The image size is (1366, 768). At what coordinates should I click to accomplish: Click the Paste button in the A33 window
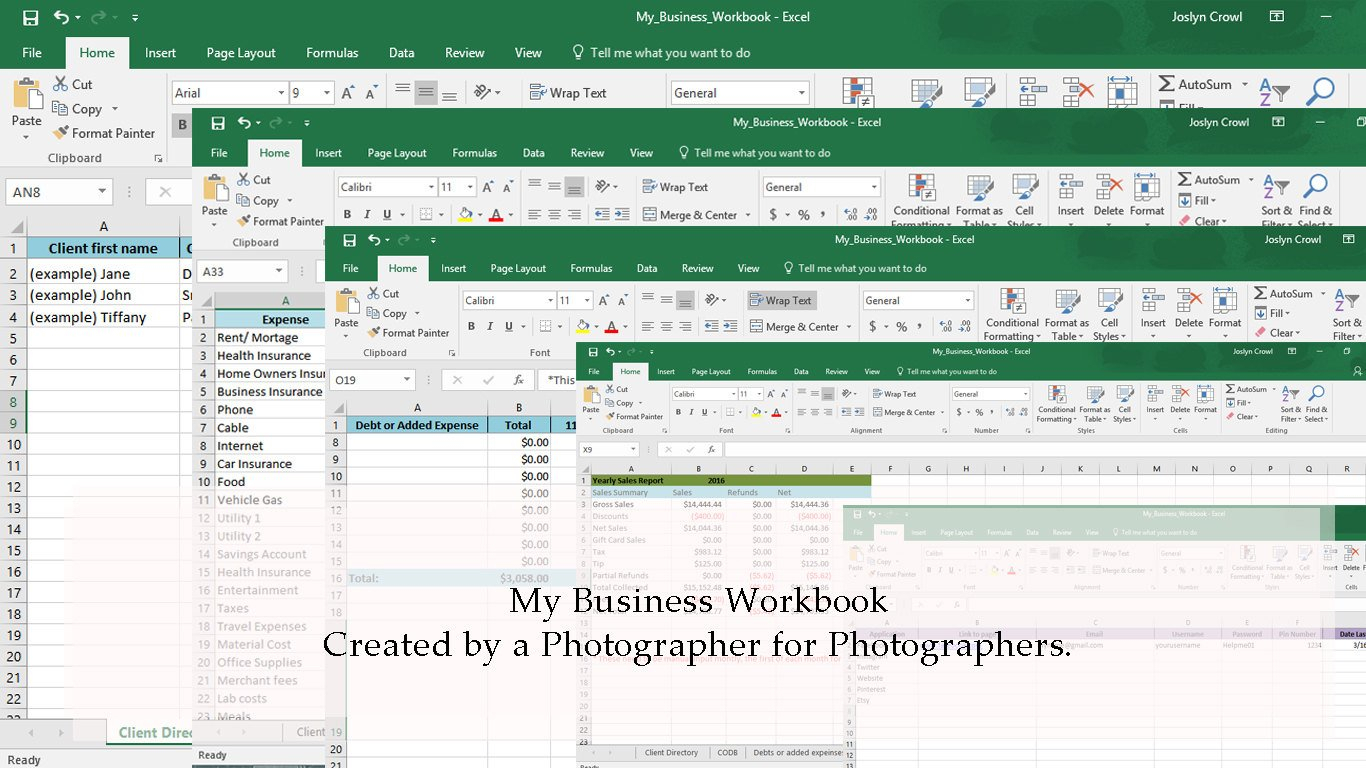(x=215, y=197)
